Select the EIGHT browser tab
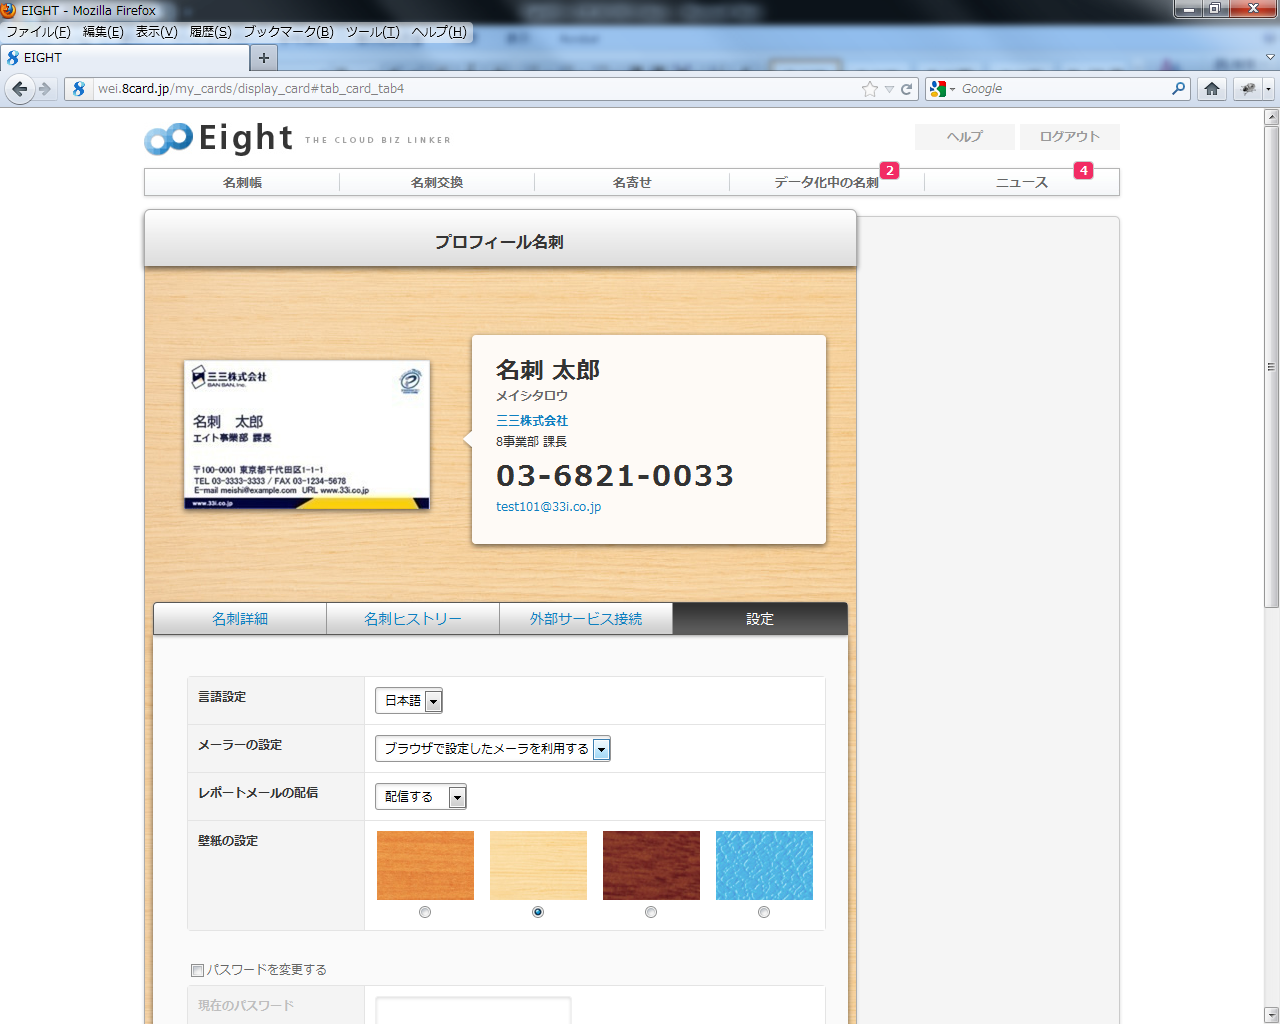This screenshot has width=1280, height=1024. 125,58
